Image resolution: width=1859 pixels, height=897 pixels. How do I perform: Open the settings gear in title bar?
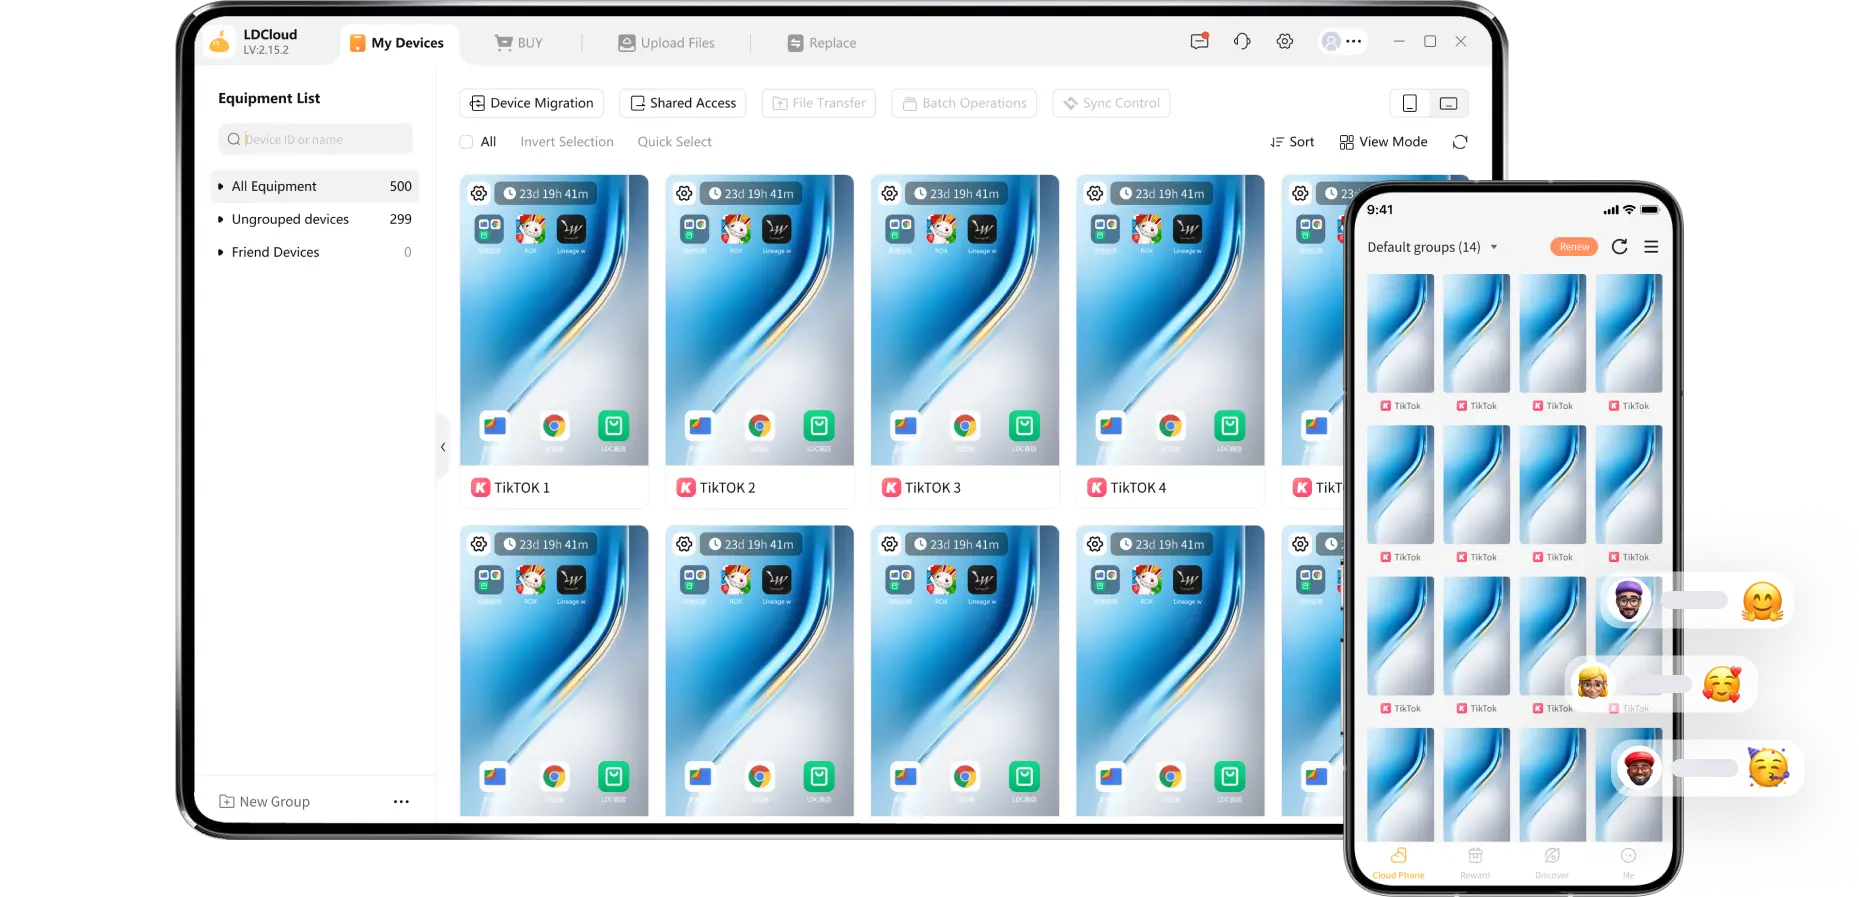(x=1285, y=42)
